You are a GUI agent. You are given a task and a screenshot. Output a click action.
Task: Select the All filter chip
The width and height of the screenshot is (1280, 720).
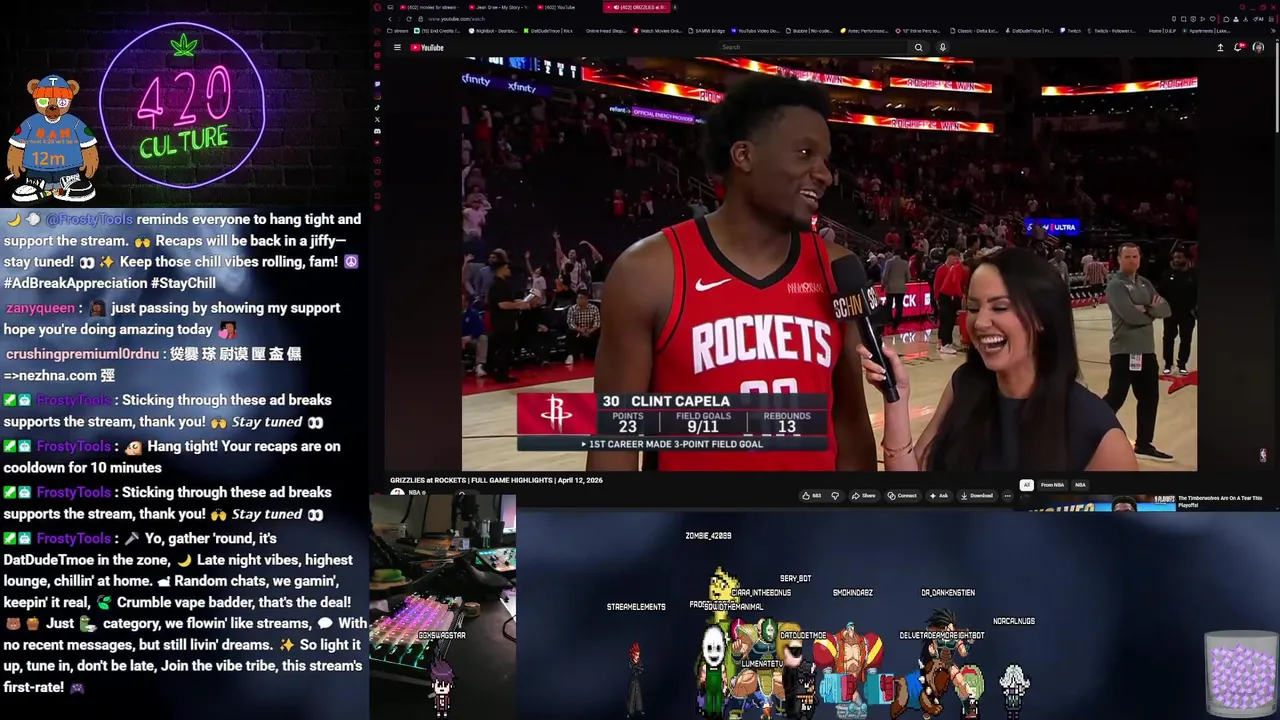point(1026,485)
